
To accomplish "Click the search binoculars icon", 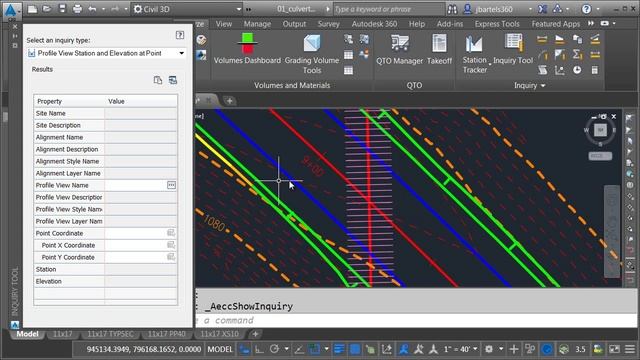I will coord(452,9).
